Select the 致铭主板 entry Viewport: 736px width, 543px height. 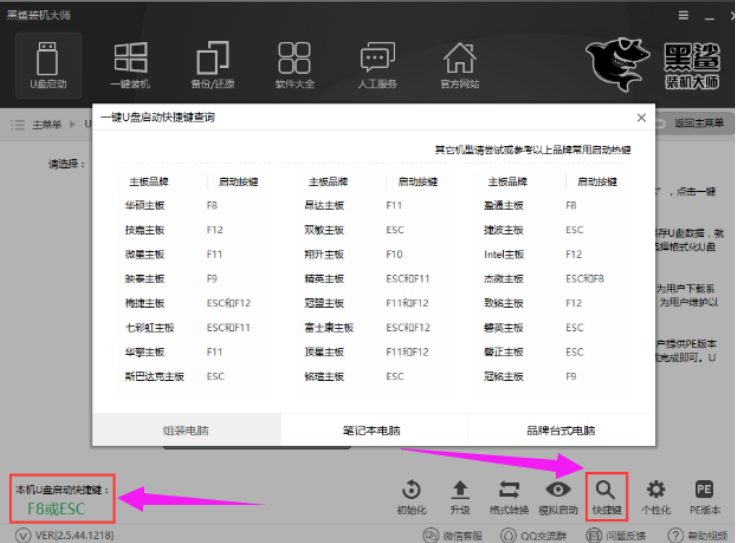(504, 303)
